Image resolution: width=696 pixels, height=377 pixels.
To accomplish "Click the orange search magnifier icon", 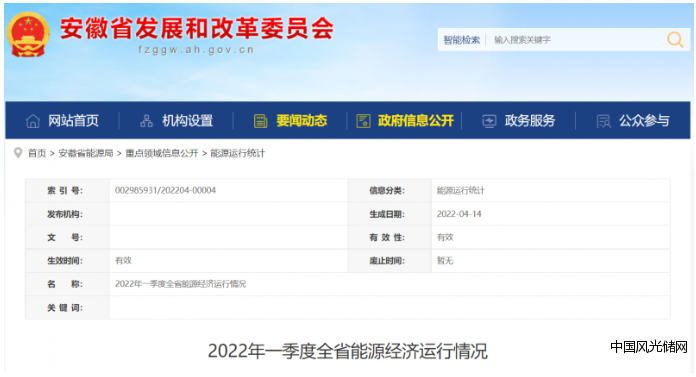I will 675,40.
